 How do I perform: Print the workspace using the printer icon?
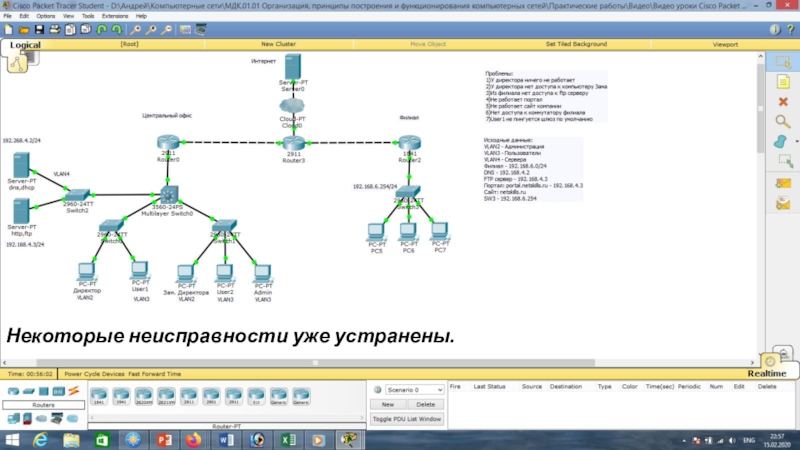point(55,30)
